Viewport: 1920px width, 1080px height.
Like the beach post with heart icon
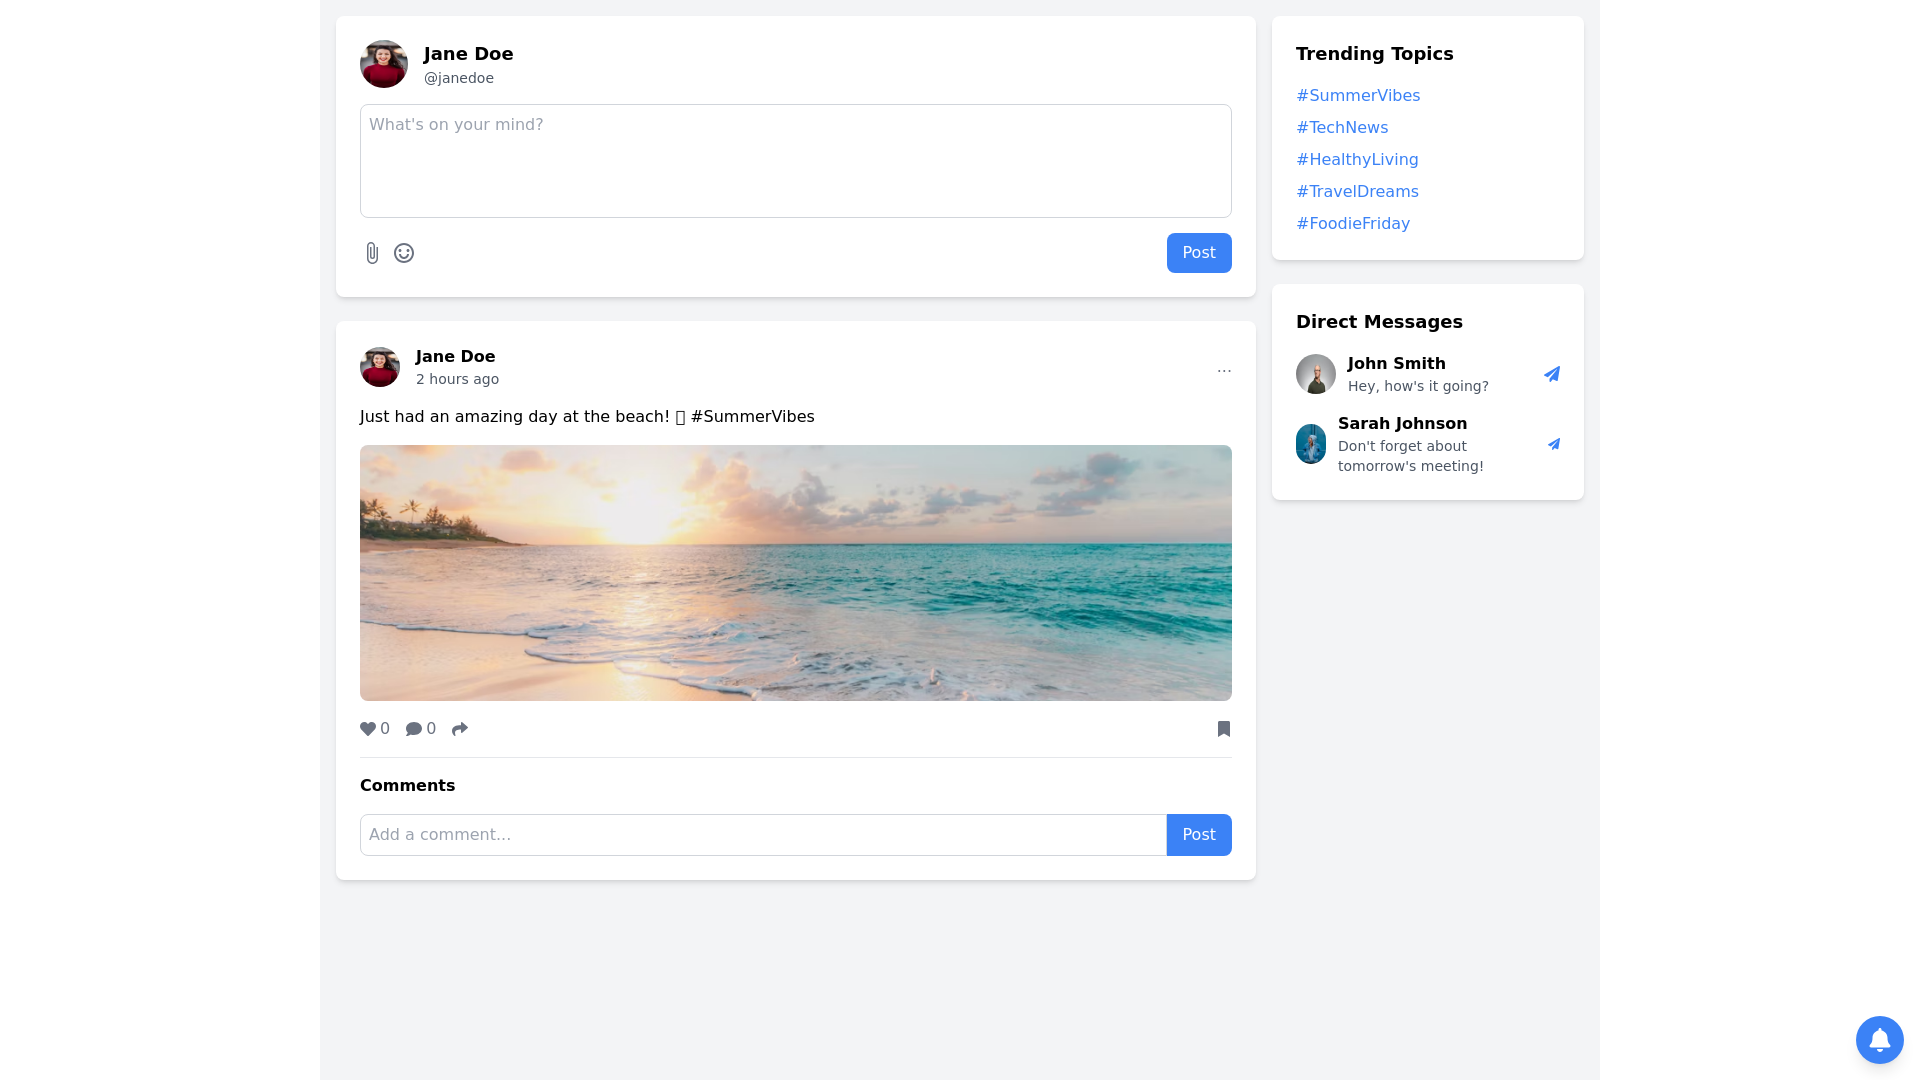(368, 729)
